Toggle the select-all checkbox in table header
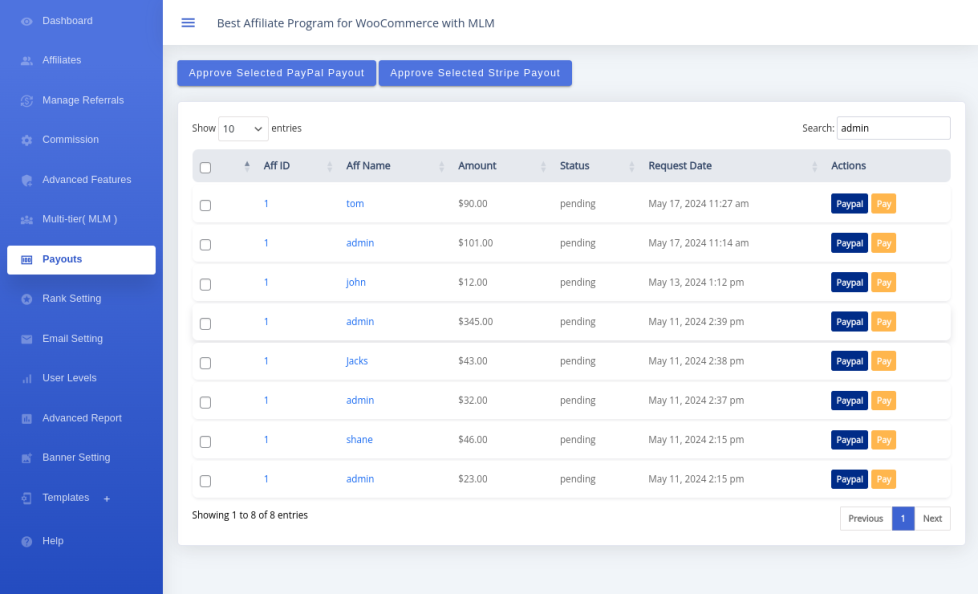The height and width of the screenshot is (594, 978). tap(206, 167)
